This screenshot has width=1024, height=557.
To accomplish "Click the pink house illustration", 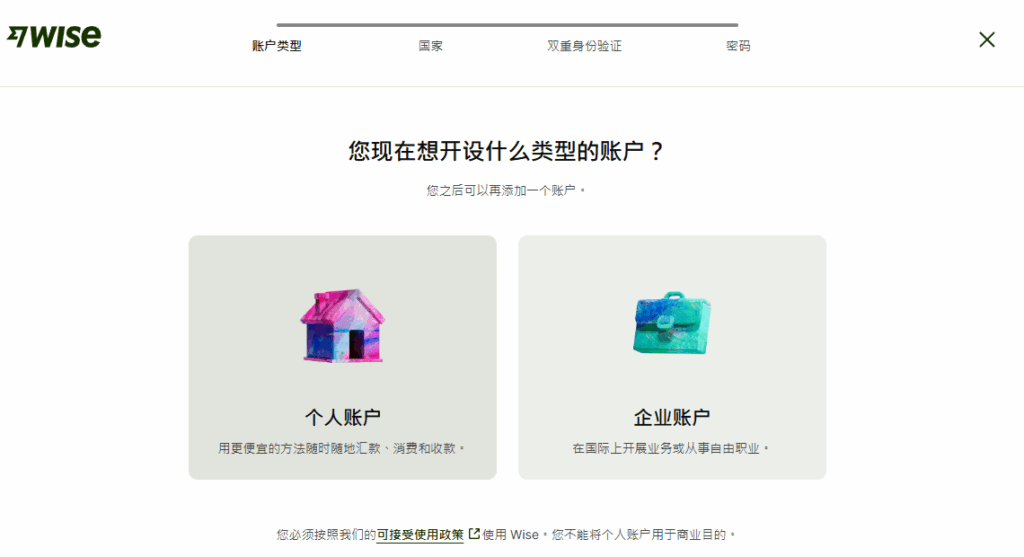I will [x=342, y=325].
